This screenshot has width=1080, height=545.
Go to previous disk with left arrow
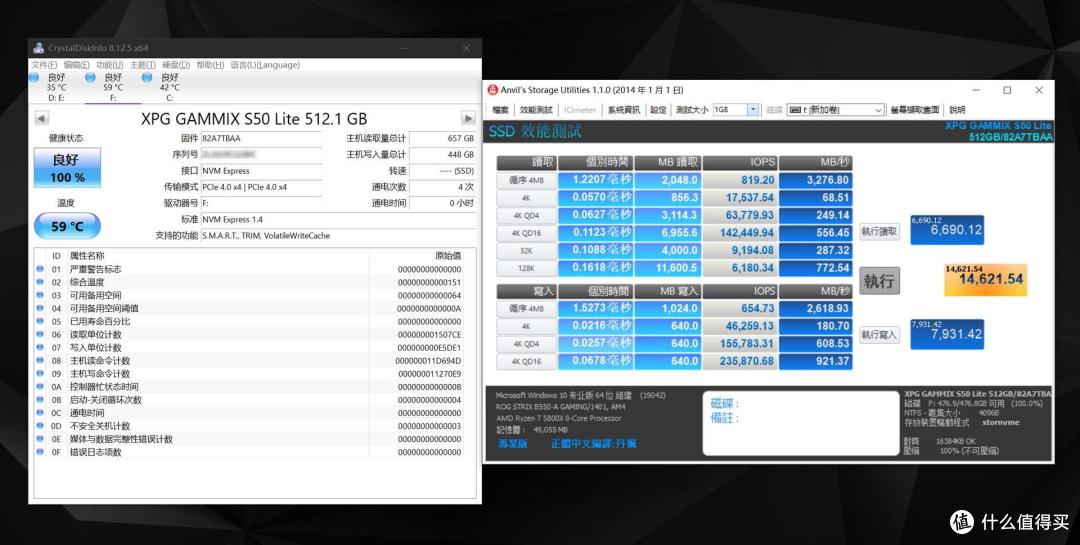[x=41, y=119]
